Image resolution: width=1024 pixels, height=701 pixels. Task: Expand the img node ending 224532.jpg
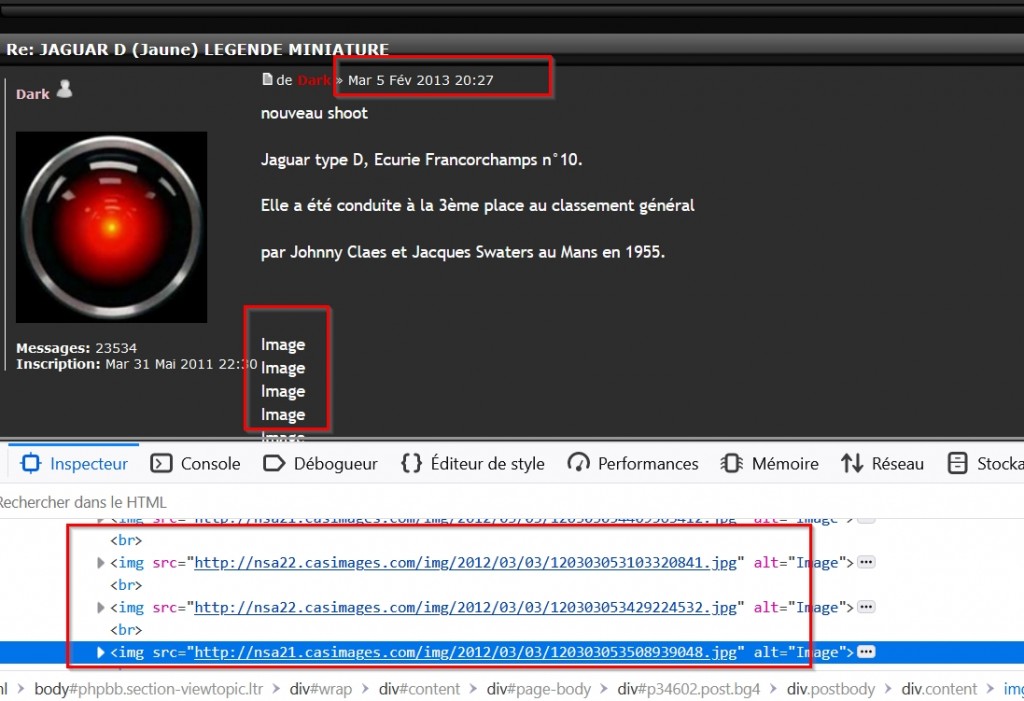point(100,608)
